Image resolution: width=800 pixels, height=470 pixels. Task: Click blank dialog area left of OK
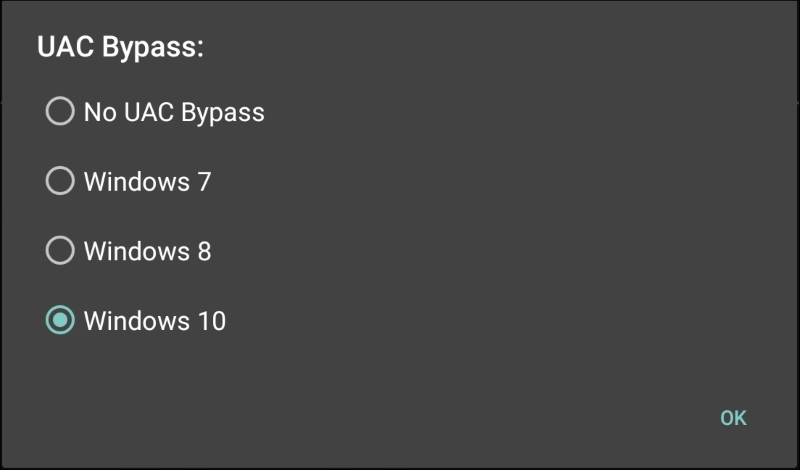coord(400,417)
